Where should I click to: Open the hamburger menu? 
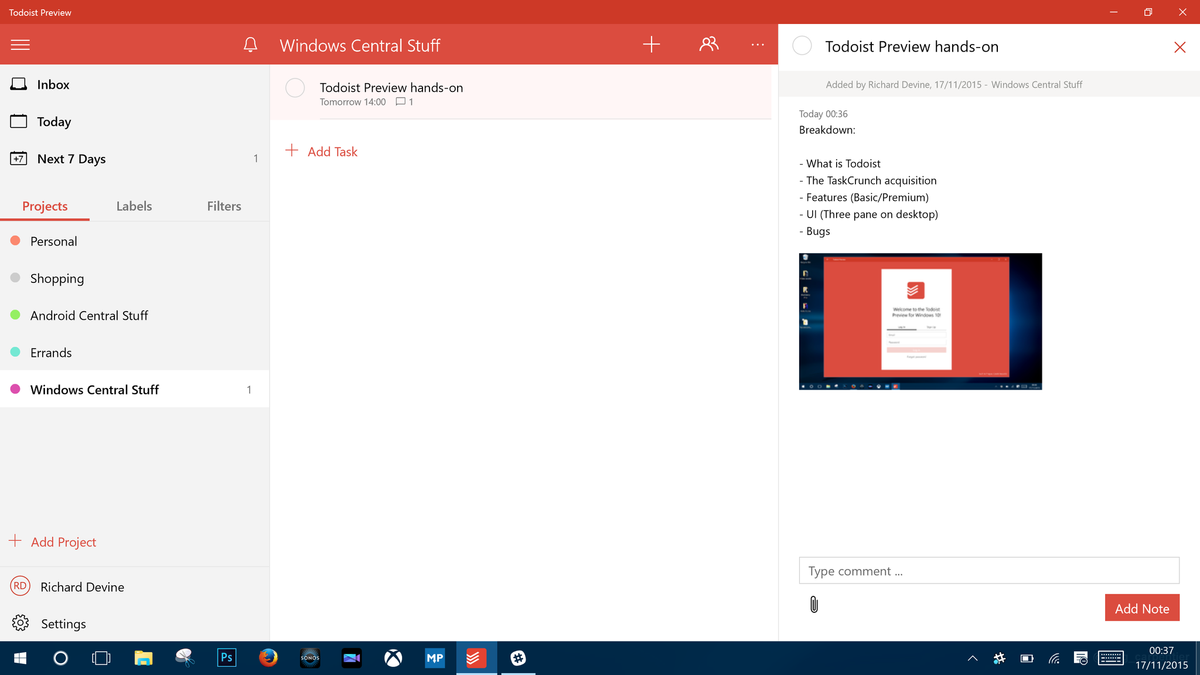pyautogui.click(x=20, y=45)
